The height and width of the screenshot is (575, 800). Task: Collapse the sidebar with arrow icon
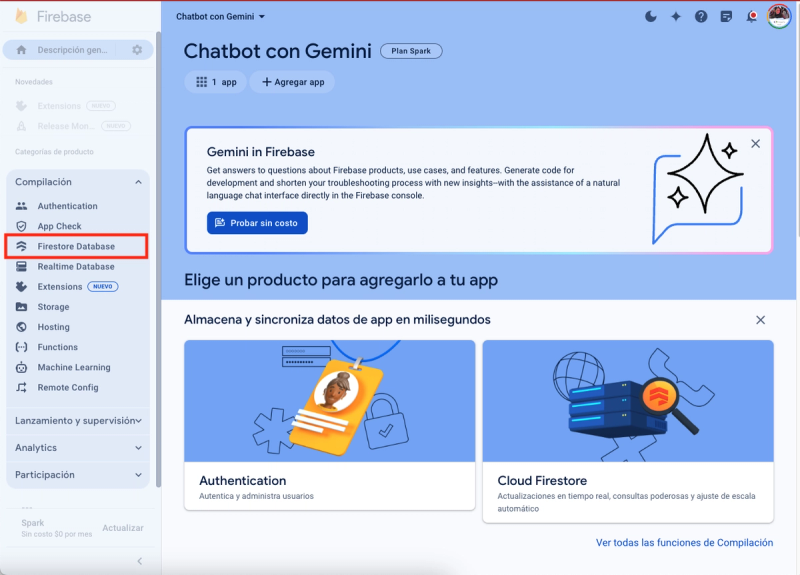140,561
